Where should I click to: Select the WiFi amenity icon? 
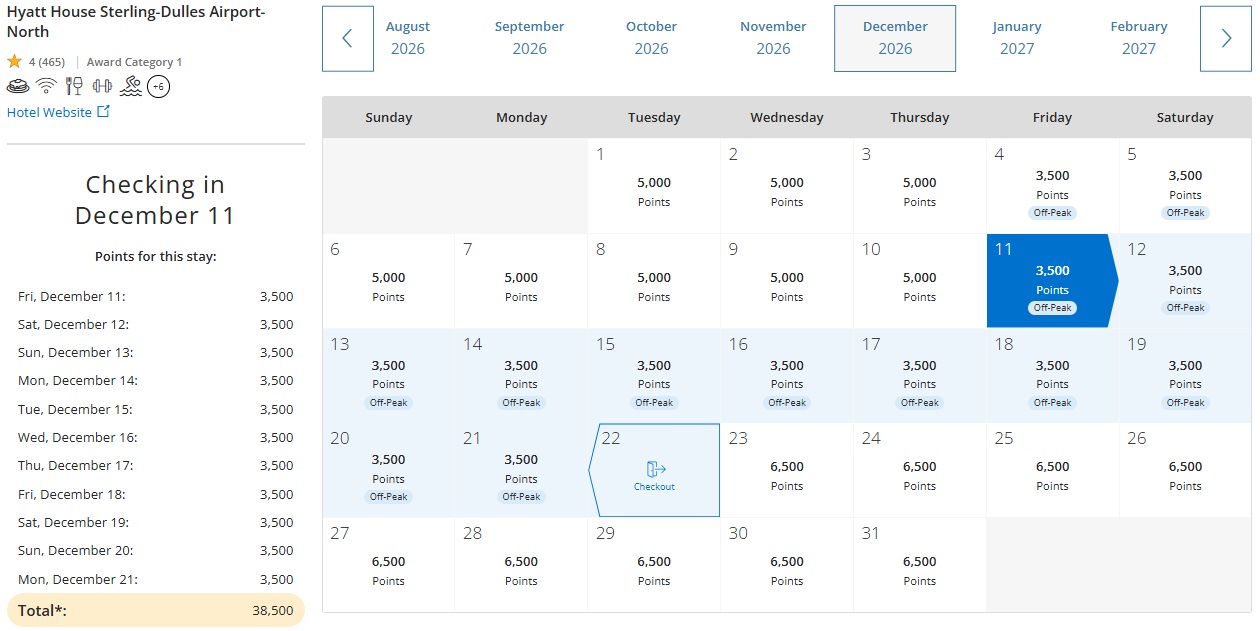point(45,86)
